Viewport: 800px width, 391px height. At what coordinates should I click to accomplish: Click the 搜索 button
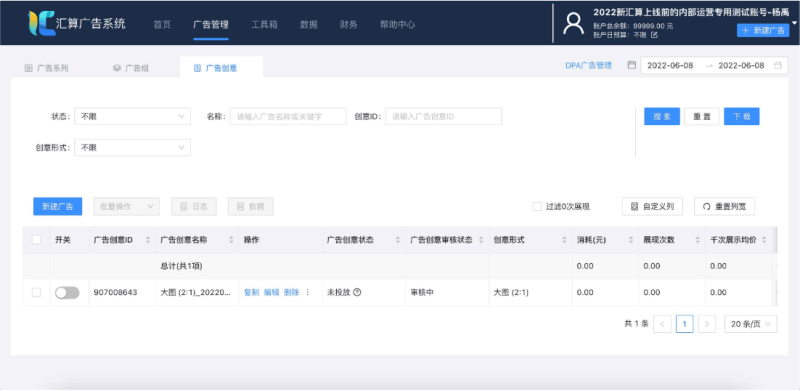click(x=662, y=116)
